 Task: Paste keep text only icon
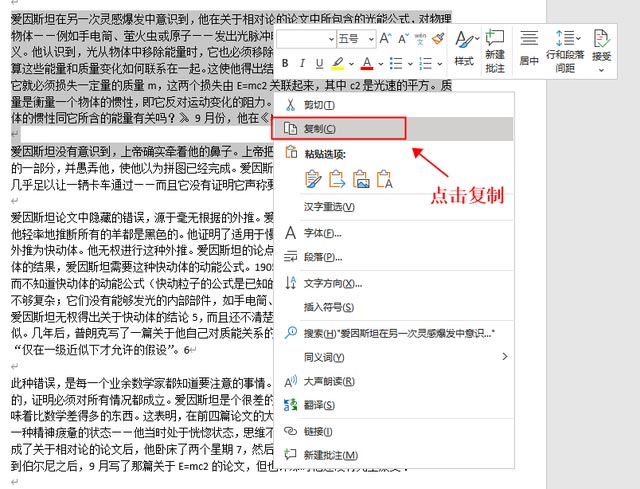click(384, 179)
